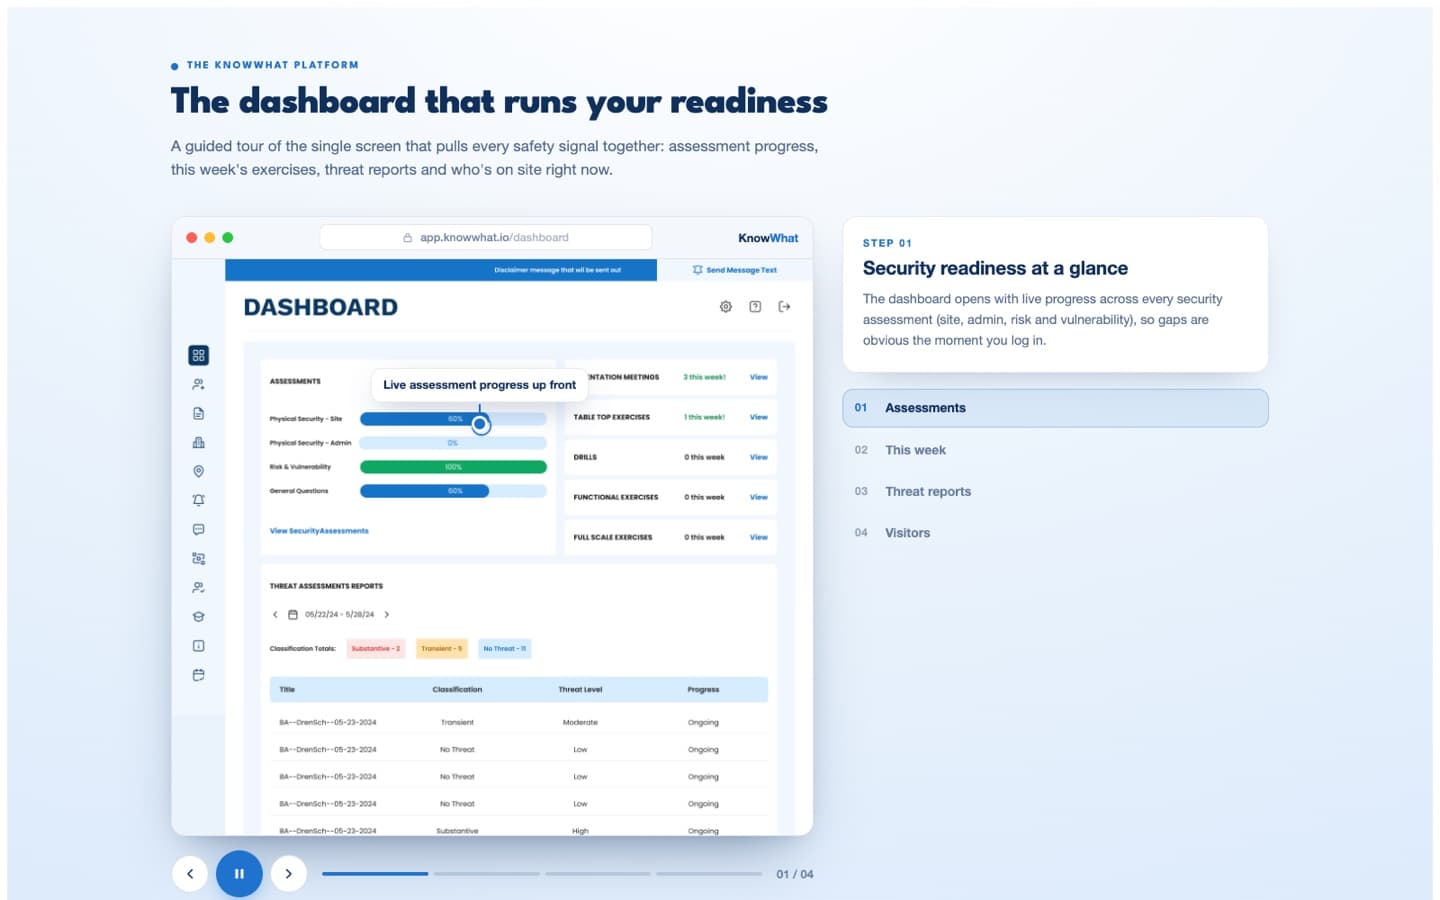The image size is (1440, 900).
Task: Select the buildings icon in sidebar
Action: 198,442
